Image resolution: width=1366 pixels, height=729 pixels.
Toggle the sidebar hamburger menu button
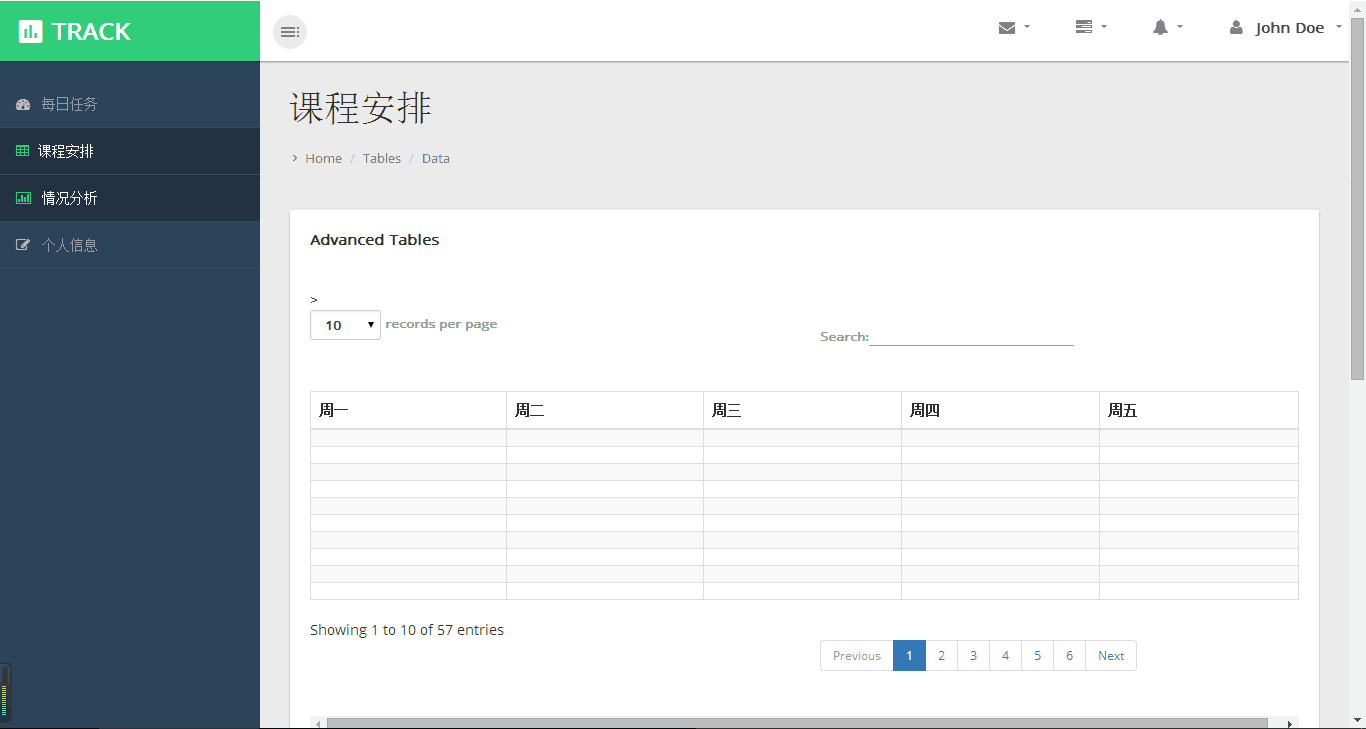point(290,32)
